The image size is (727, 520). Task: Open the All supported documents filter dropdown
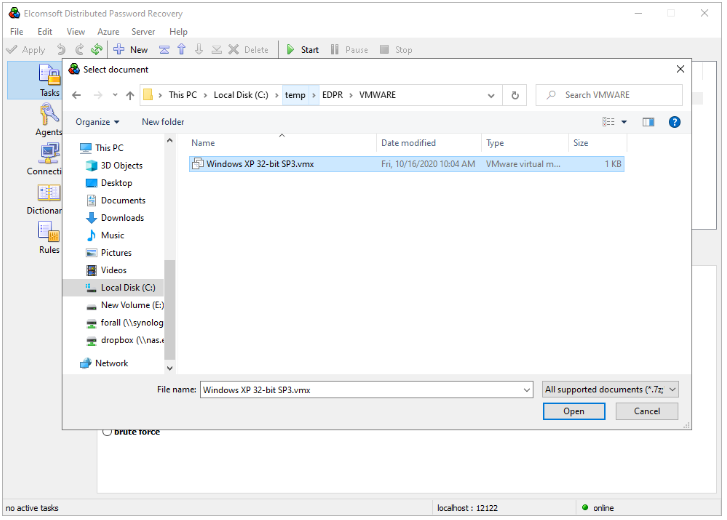(x=610, y=389)
